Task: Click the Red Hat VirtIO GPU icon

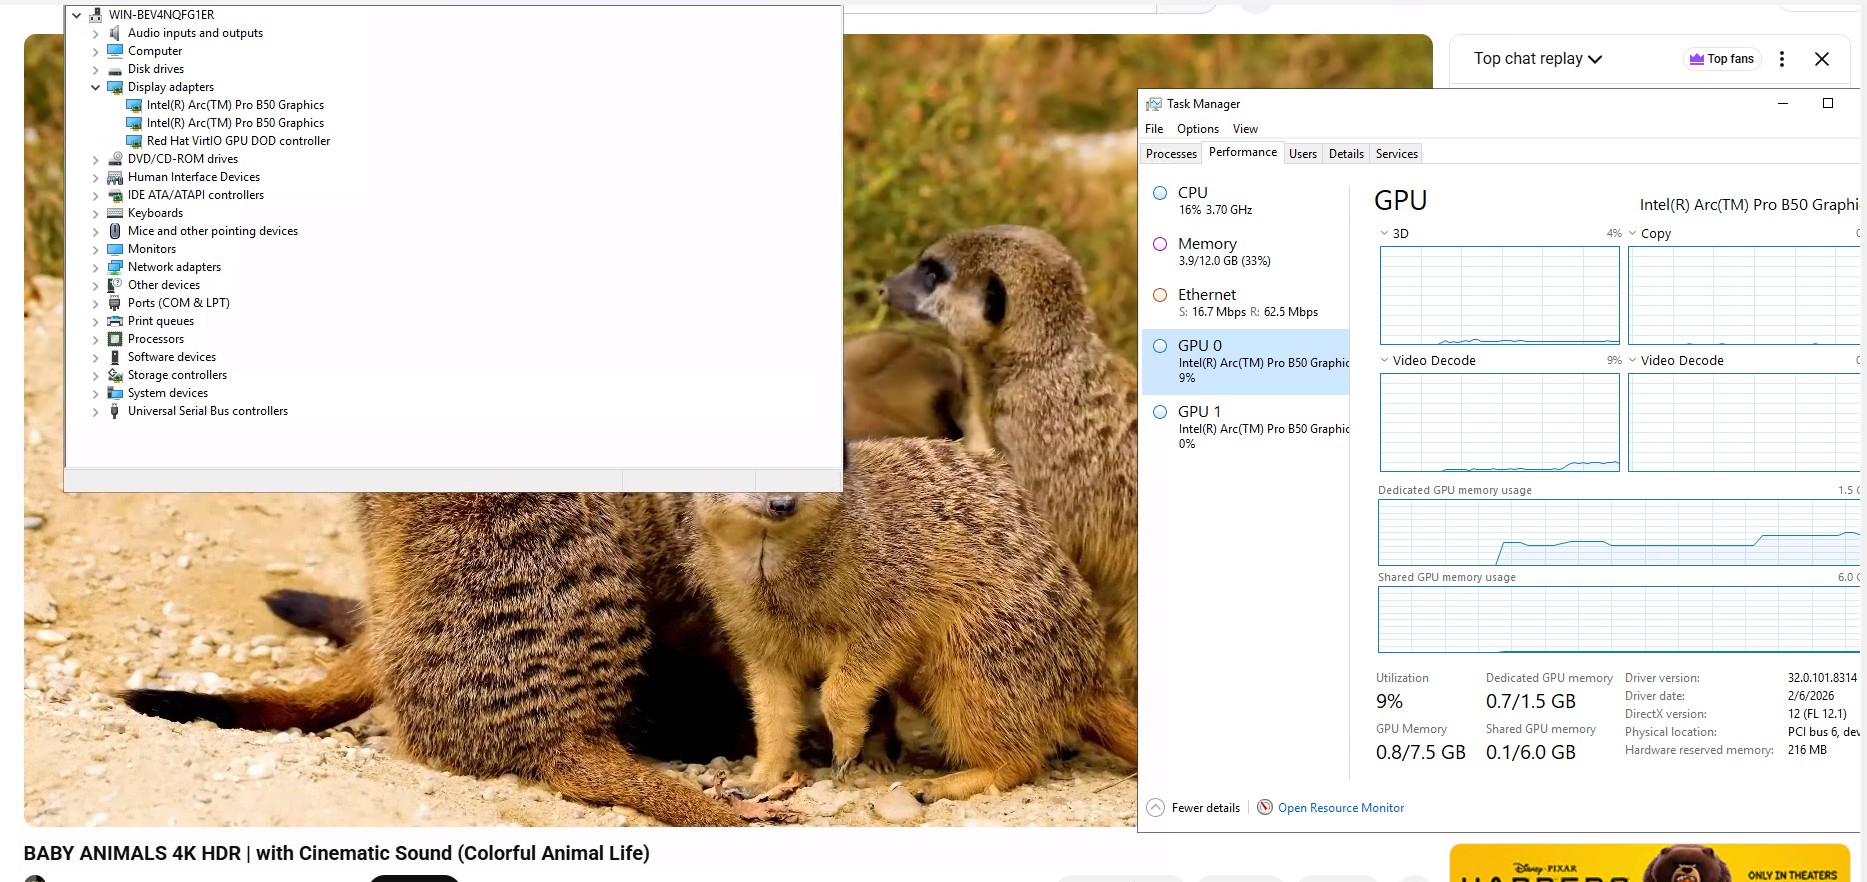Action: (134, 141)
